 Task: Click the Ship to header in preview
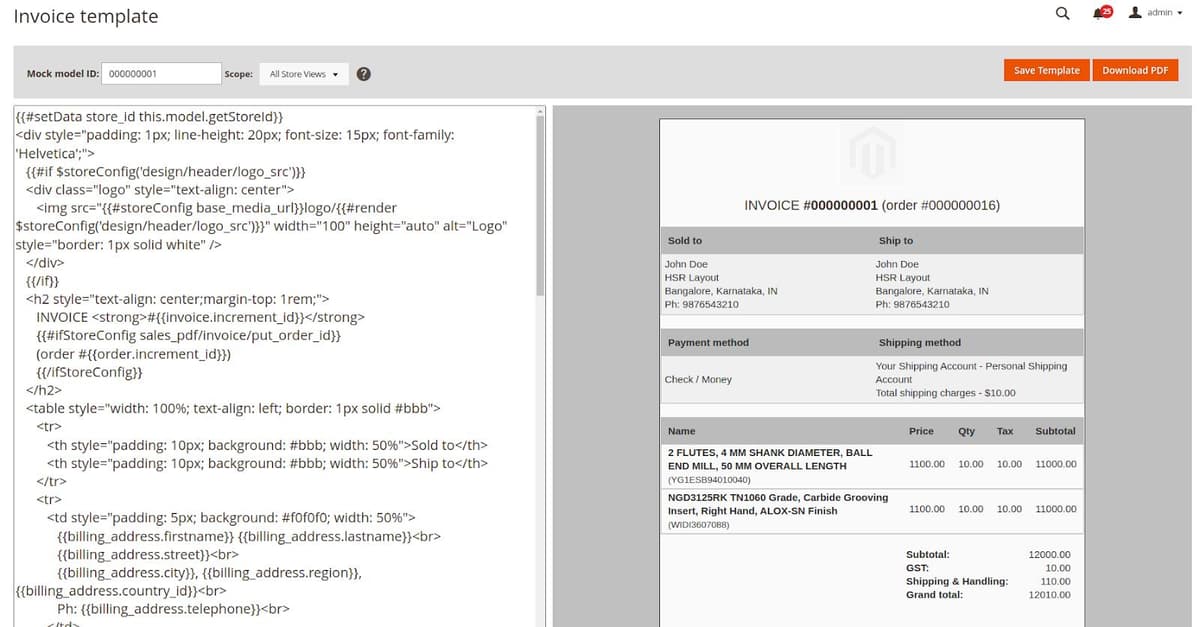click(x=896, y=241)
